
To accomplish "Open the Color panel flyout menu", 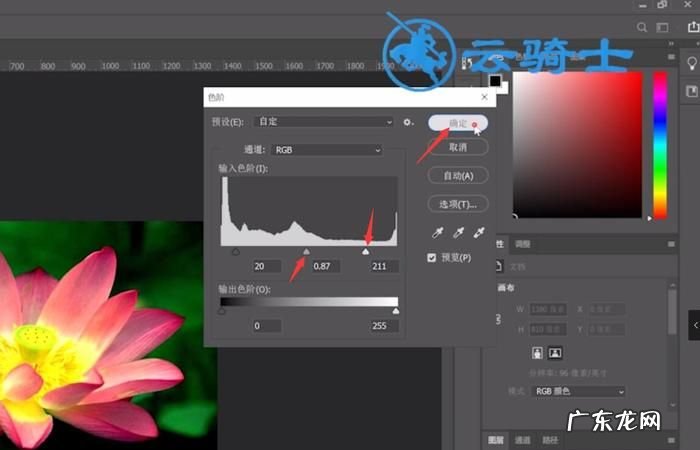I will pos(671,57).
